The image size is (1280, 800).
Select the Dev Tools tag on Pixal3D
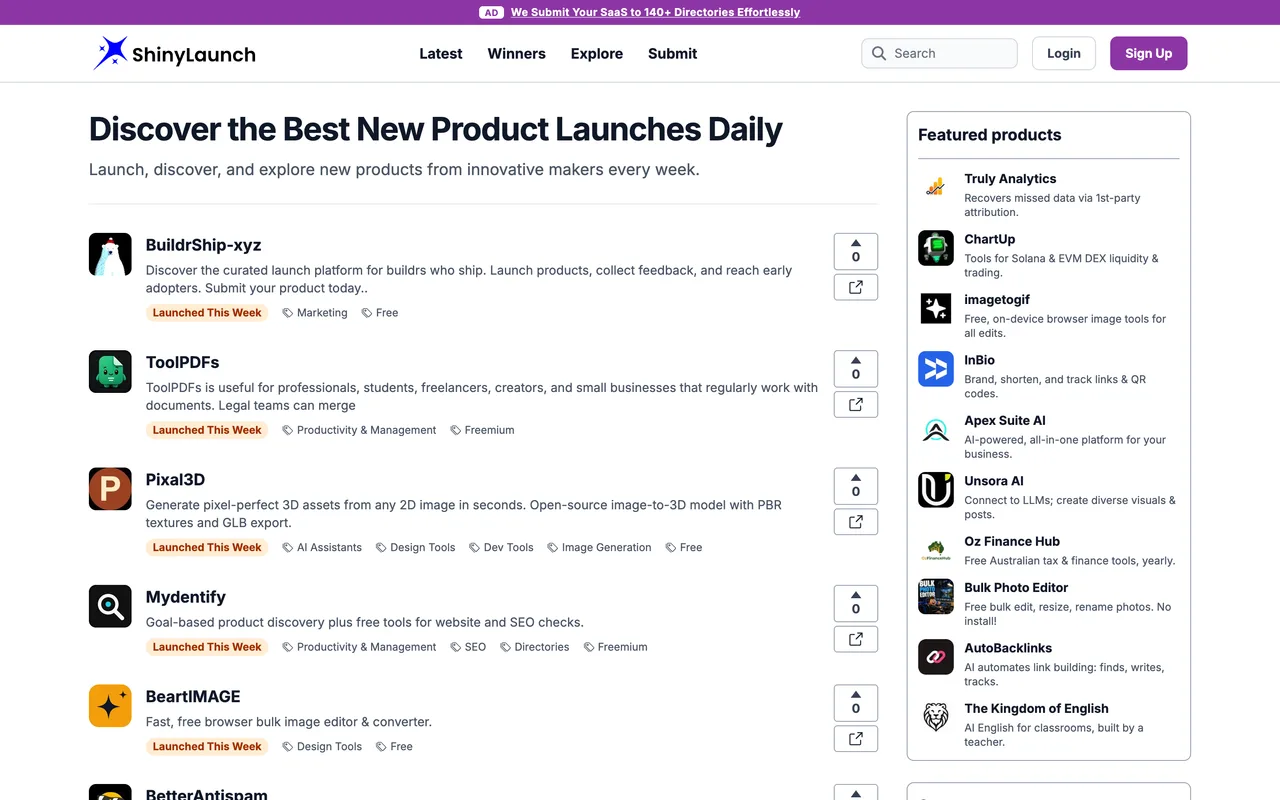[x=501, y=548]
